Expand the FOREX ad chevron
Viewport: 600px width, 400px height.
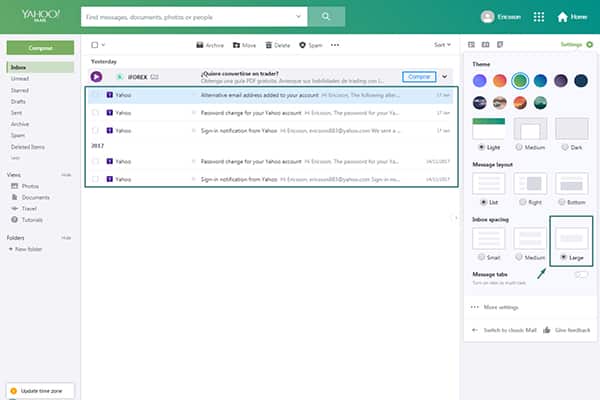[445, 77]
